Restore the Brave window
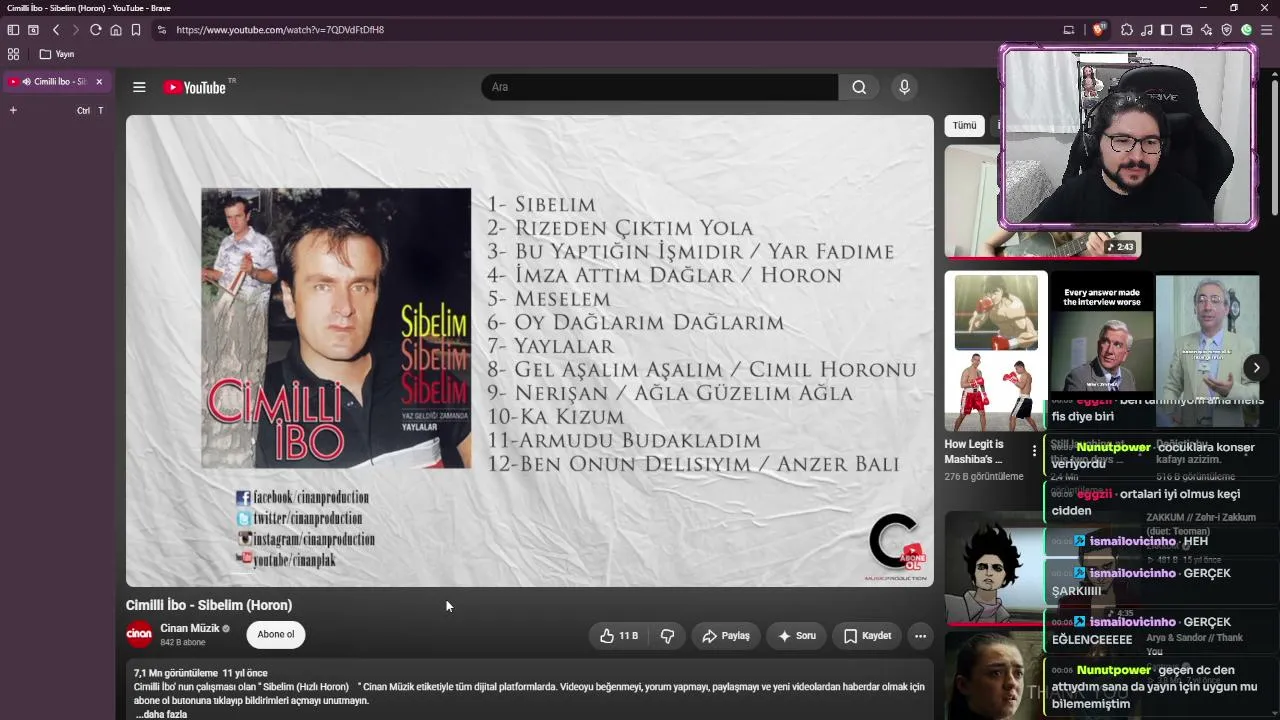Viewport: 1280px width, 720px height. pos(1234,8)
